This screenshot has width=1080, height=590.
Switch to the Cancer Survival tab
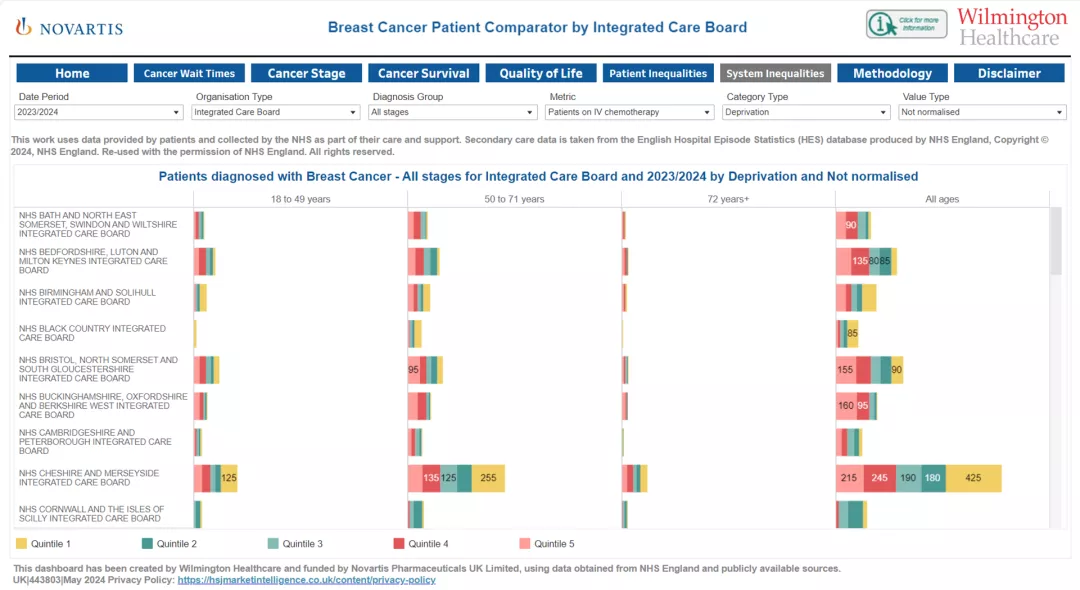click(423, 73)
